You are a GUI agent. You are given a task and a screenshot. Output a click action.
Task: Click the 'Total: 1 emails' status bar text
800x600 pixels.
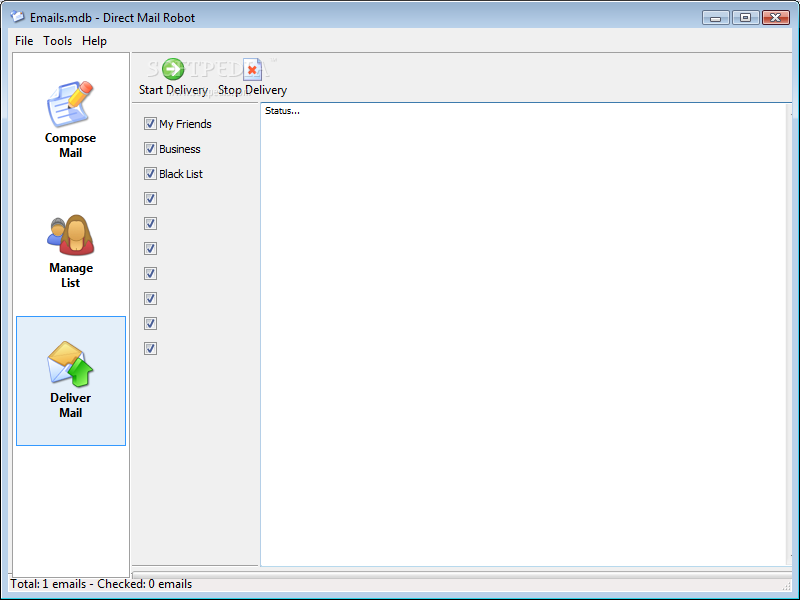pyautogui.click(x=48, y=584)
